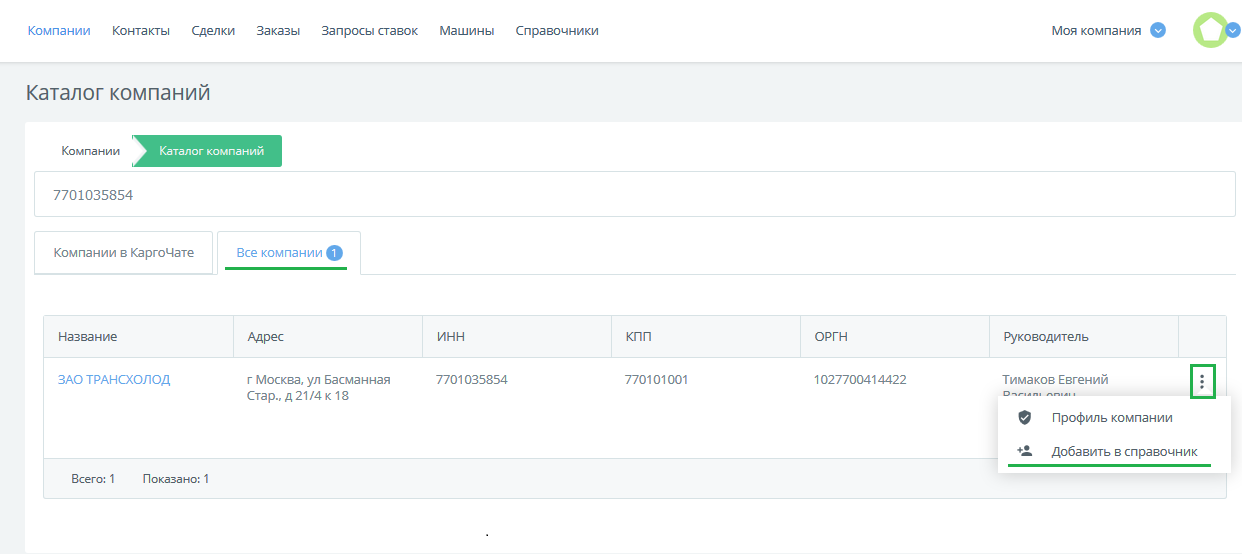
Task: Click the Руководитель column header
Action: (1084, 337)
